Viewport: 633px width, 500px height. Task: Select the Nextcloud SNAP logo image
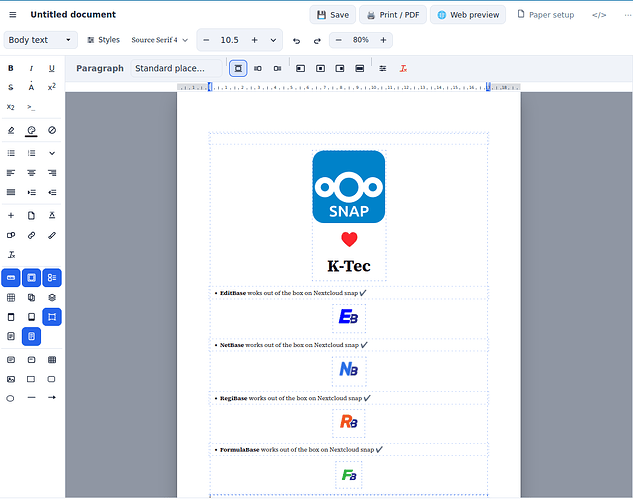pyautogui.click(x=349, y=187)
